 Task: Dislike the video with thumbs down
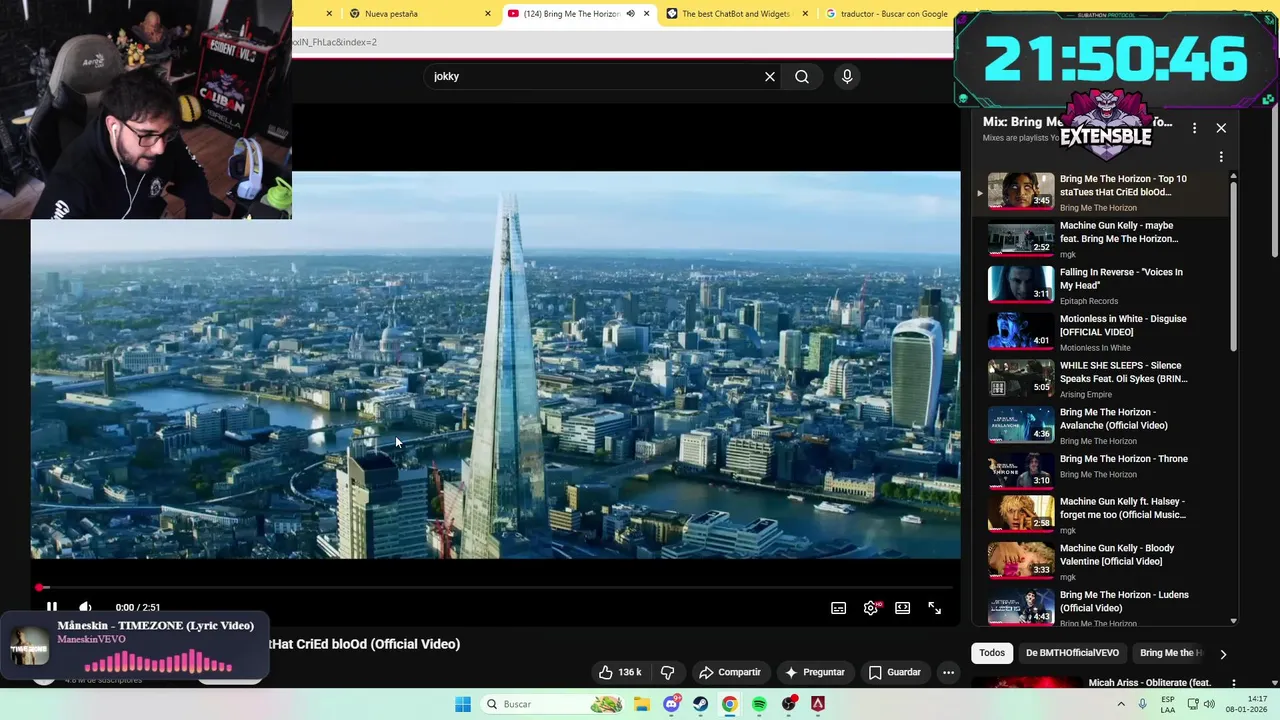pos(667,672)
